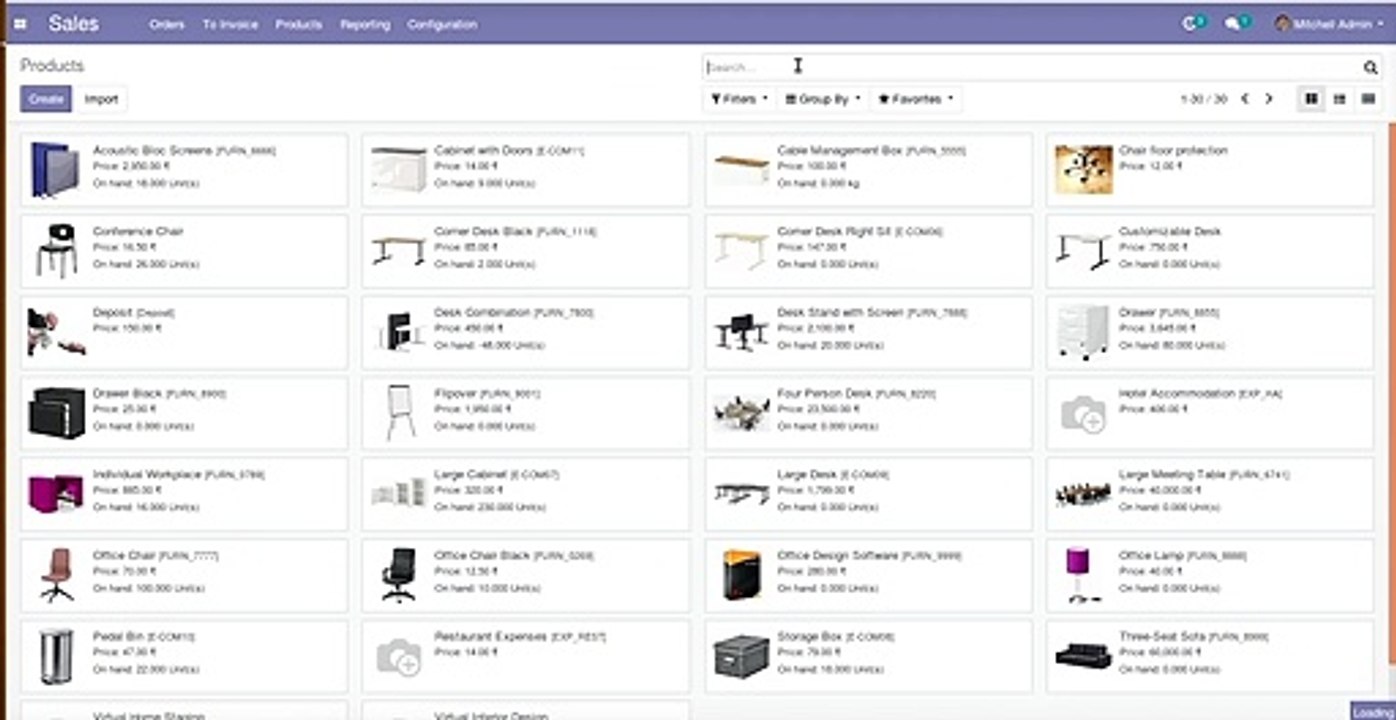
Task: Open Desk Combination product card
Action: [x=526, y=332]
